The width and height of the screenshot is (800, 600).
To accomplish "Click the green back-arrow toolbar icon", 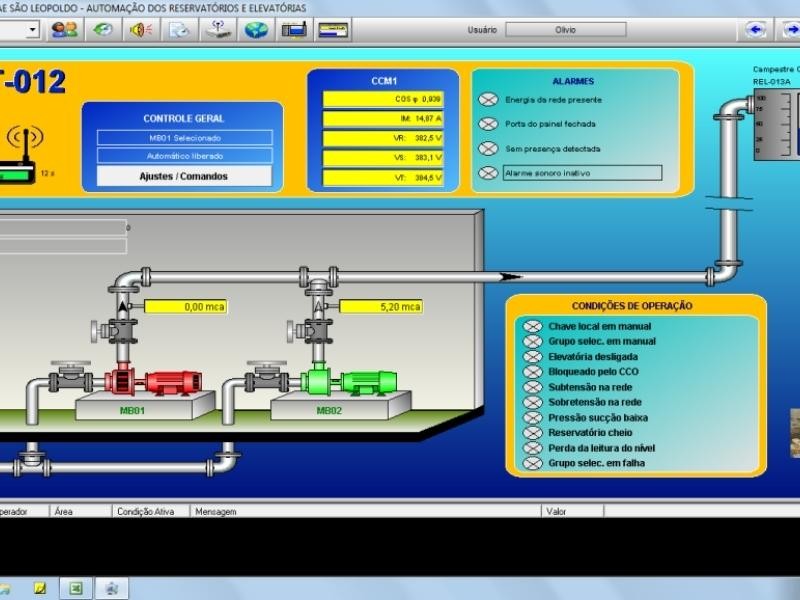I will [102, 30].
